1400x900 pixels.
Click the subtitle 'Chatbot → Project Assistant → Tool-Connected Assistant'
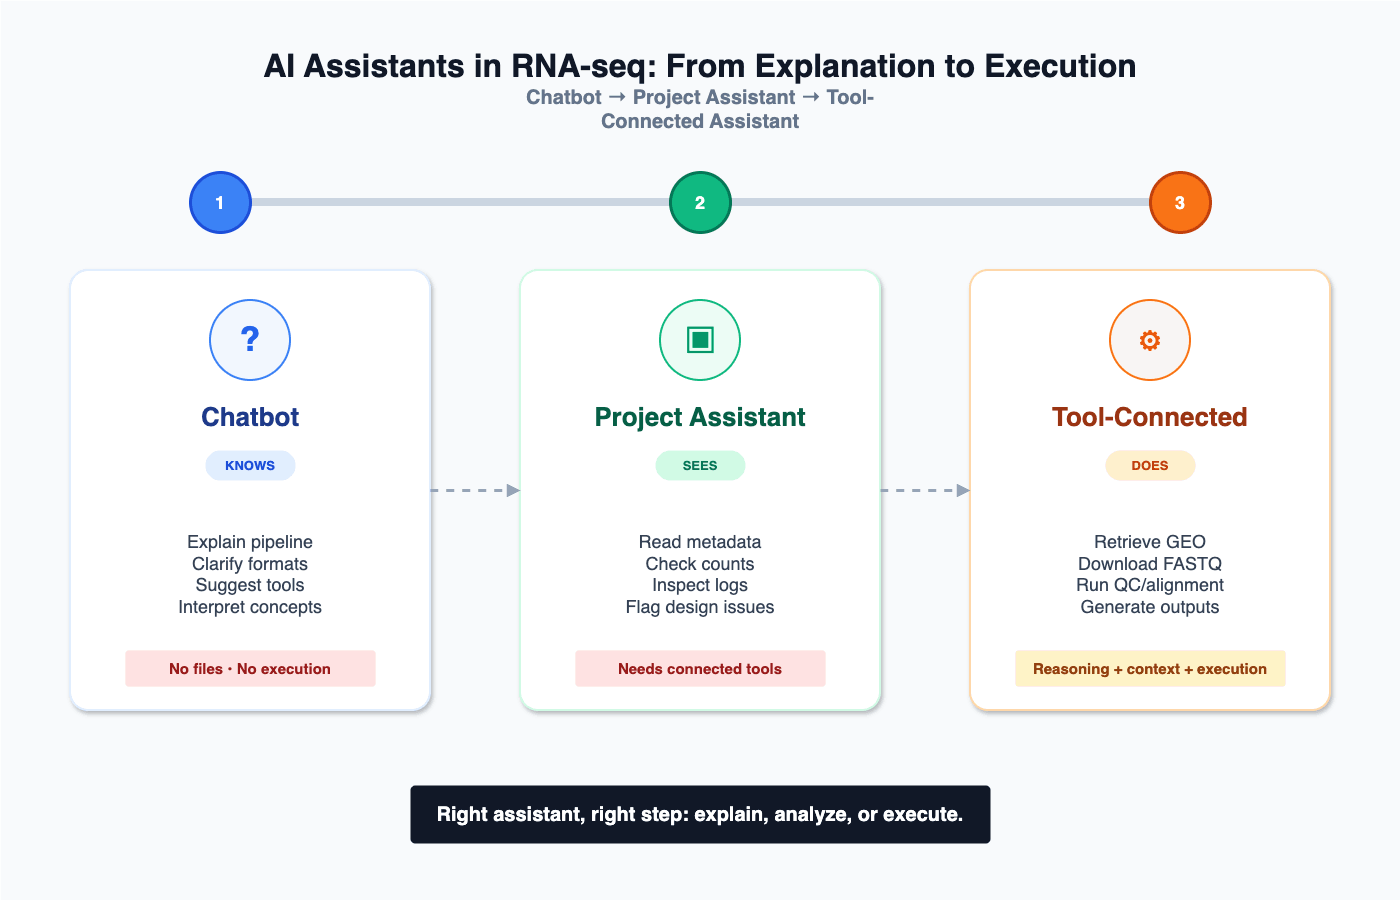pyautogui.click(x=700, y=109)
